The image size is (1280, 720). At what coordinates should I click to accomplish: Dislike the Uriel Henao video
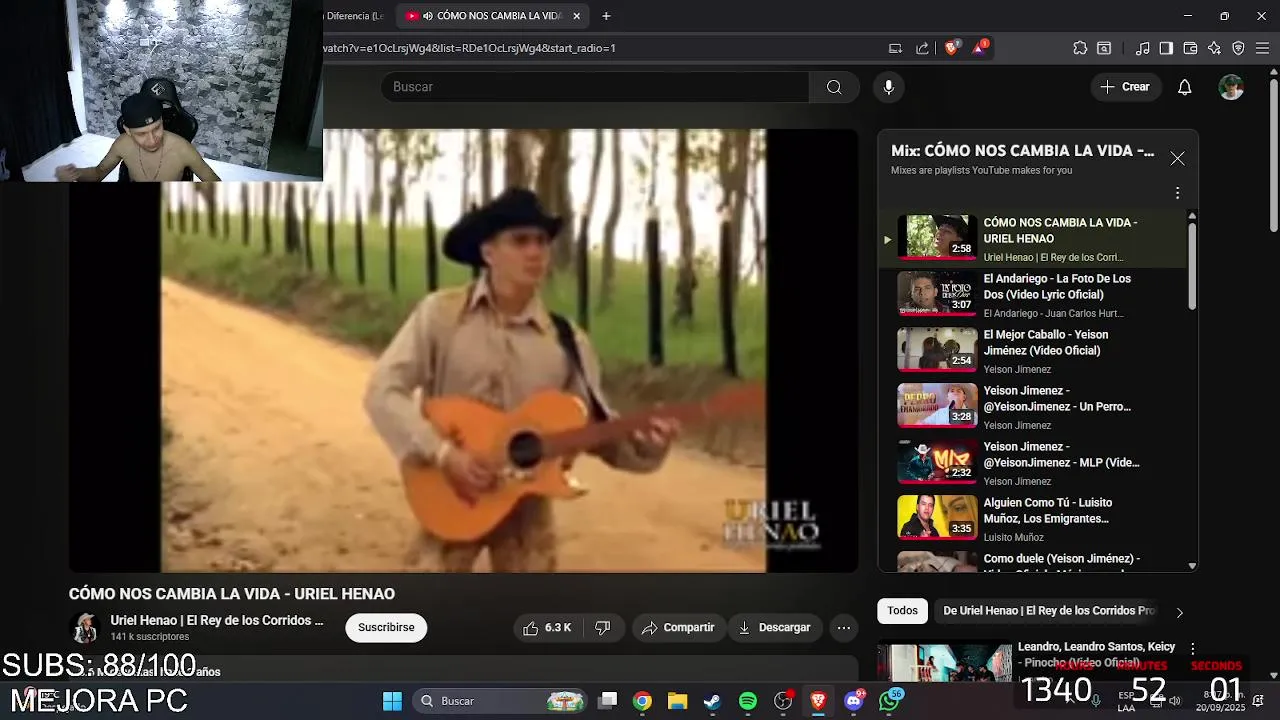[x=602, y=628]
